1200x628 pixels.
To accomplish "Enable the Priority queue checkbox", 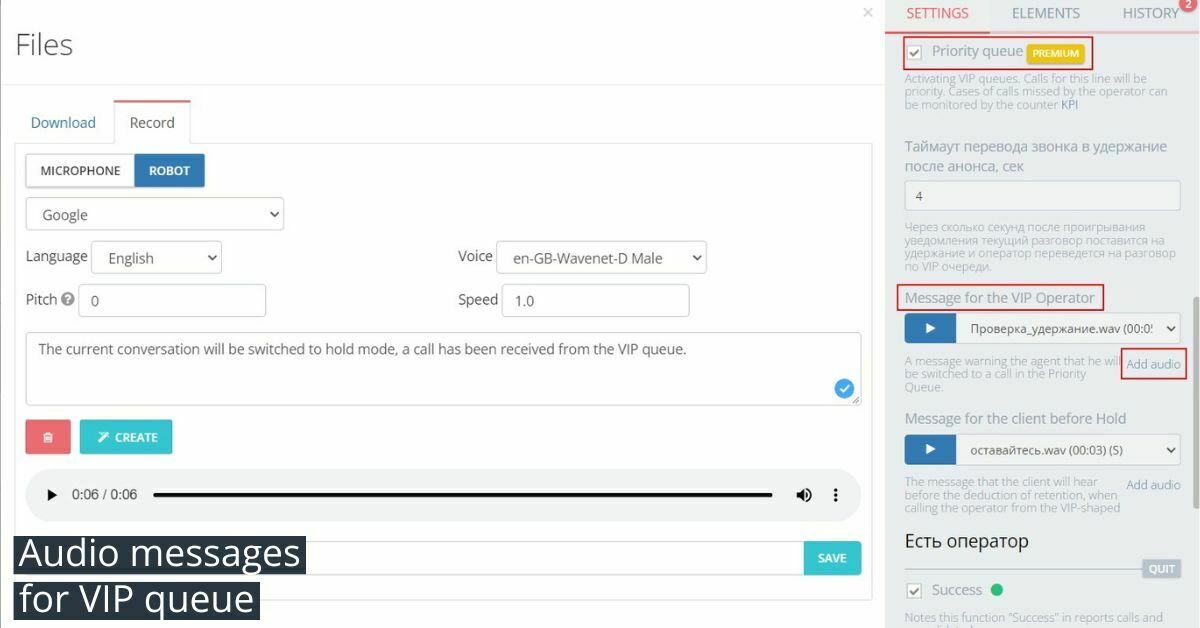I will (913, 51).
